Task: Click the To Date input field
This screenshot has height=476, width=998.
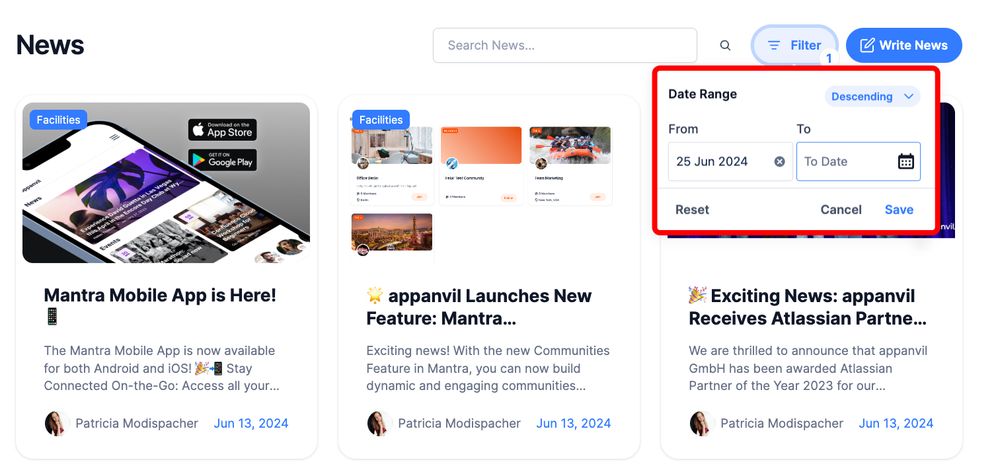Action: pyautogui.click(x=858, y=162)
